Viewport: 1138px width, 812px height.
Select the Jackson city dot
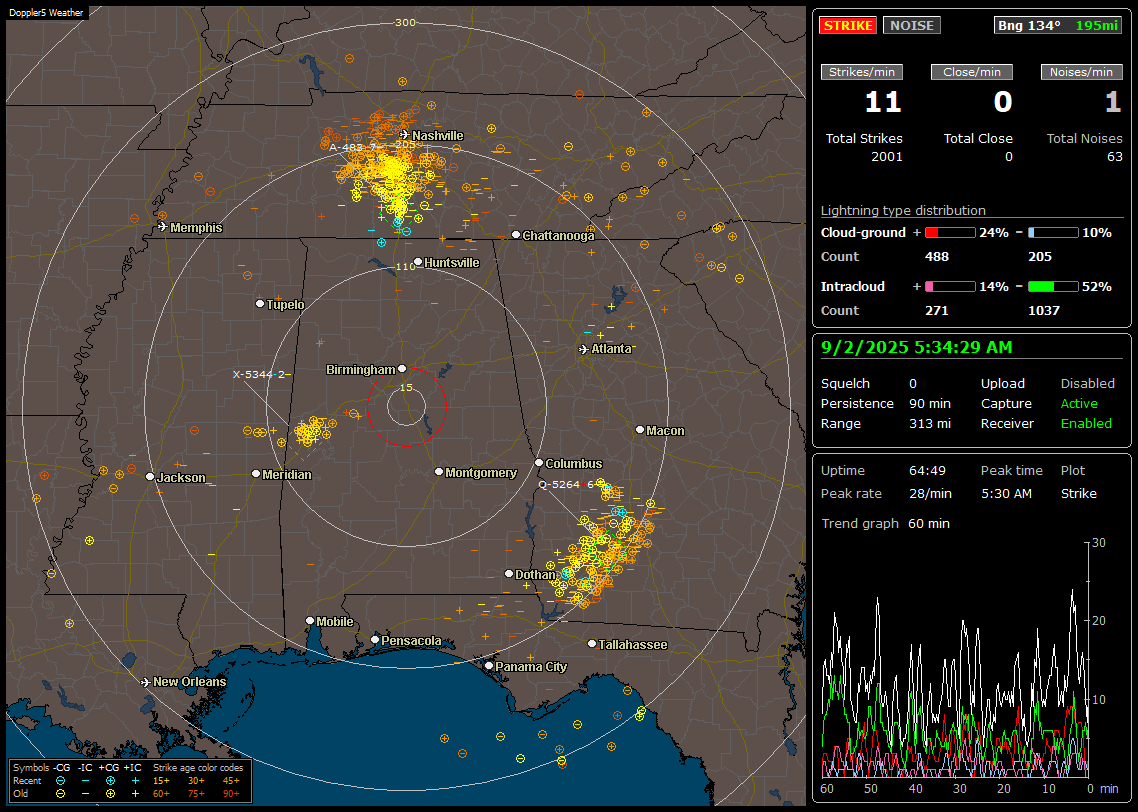(x=150, y=477)
